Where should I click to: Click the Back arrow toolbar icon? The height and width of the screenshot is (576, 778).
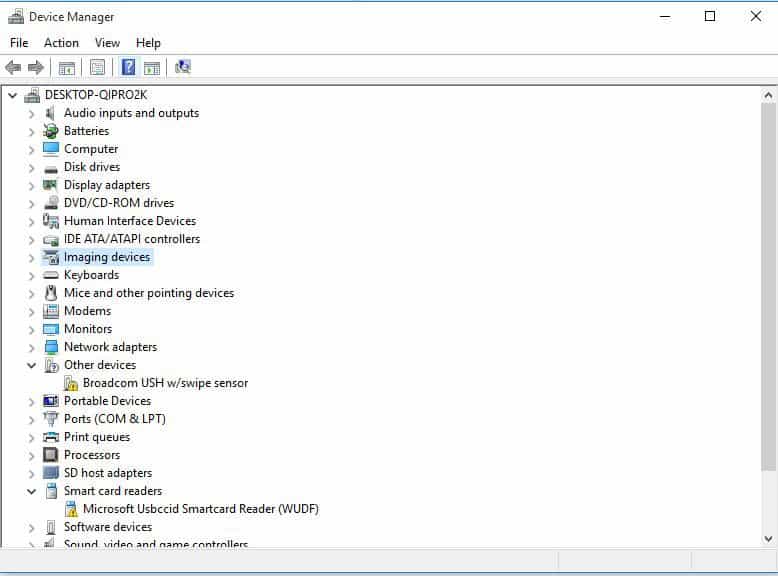point(13,67)
